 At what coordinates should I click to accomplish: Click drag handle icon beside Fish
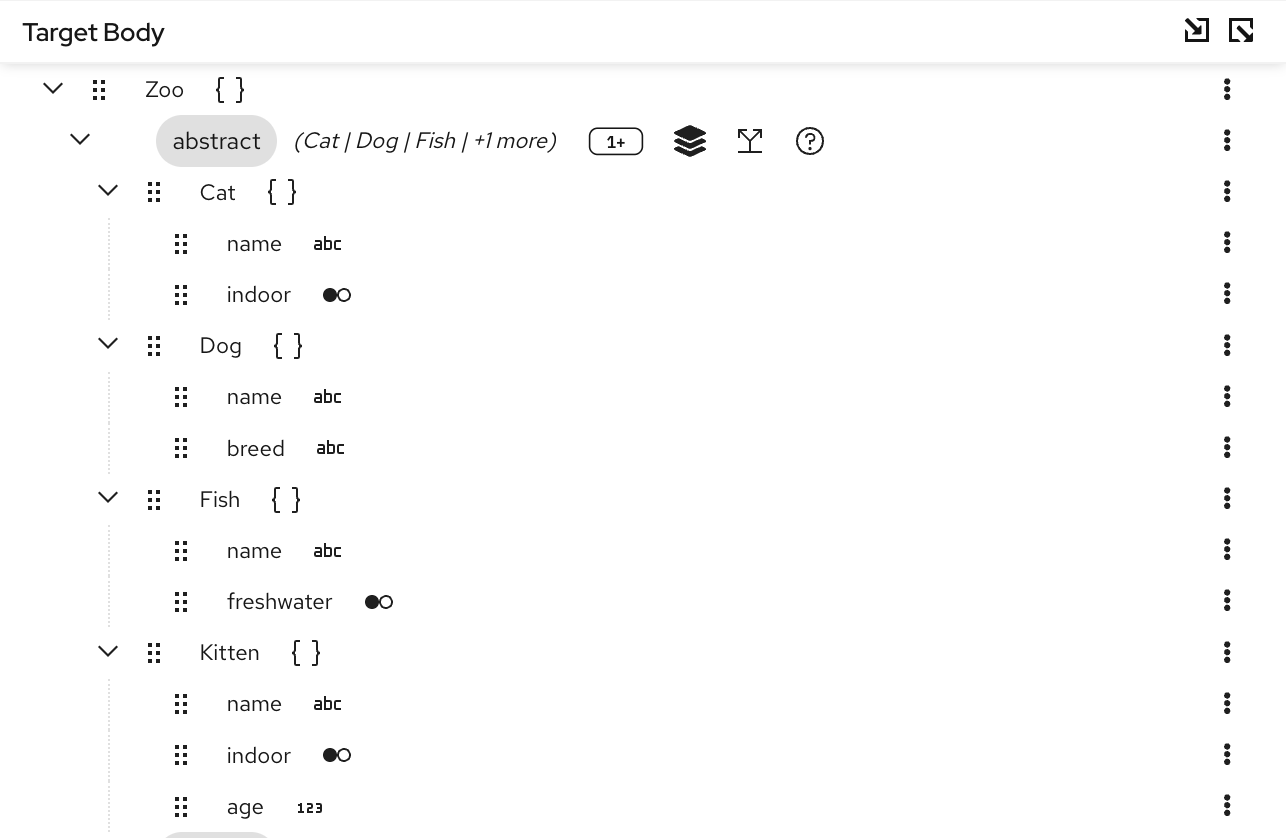point(154,499)
